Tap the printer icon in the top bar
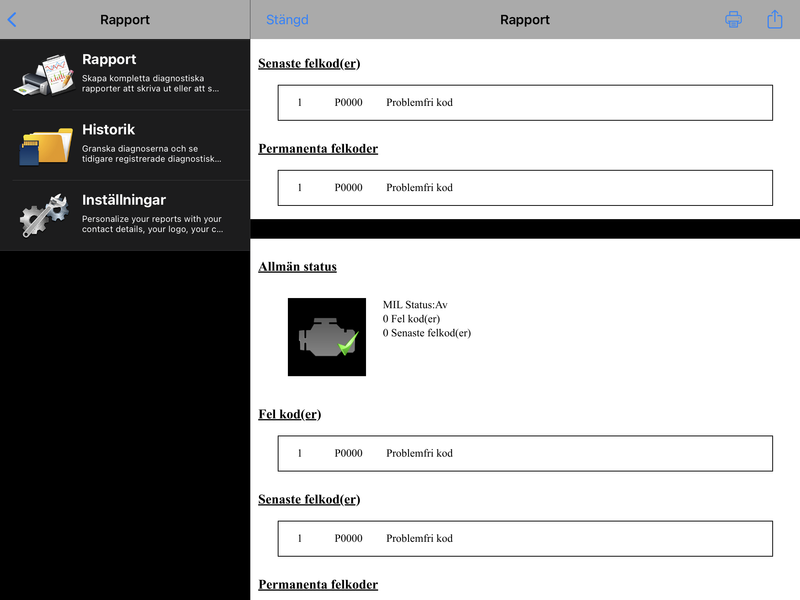Viewport: 800px width, 600px height. pyautogui.click(x=733, y=19)
